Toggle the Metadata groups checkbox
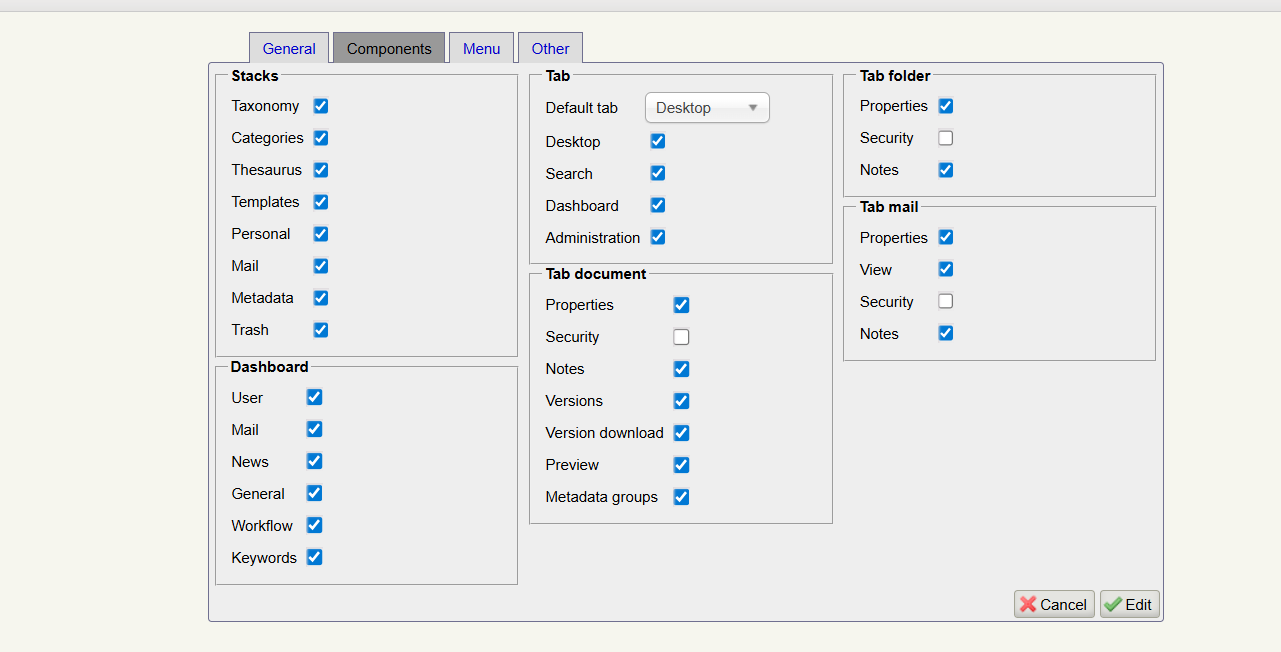 681,497
